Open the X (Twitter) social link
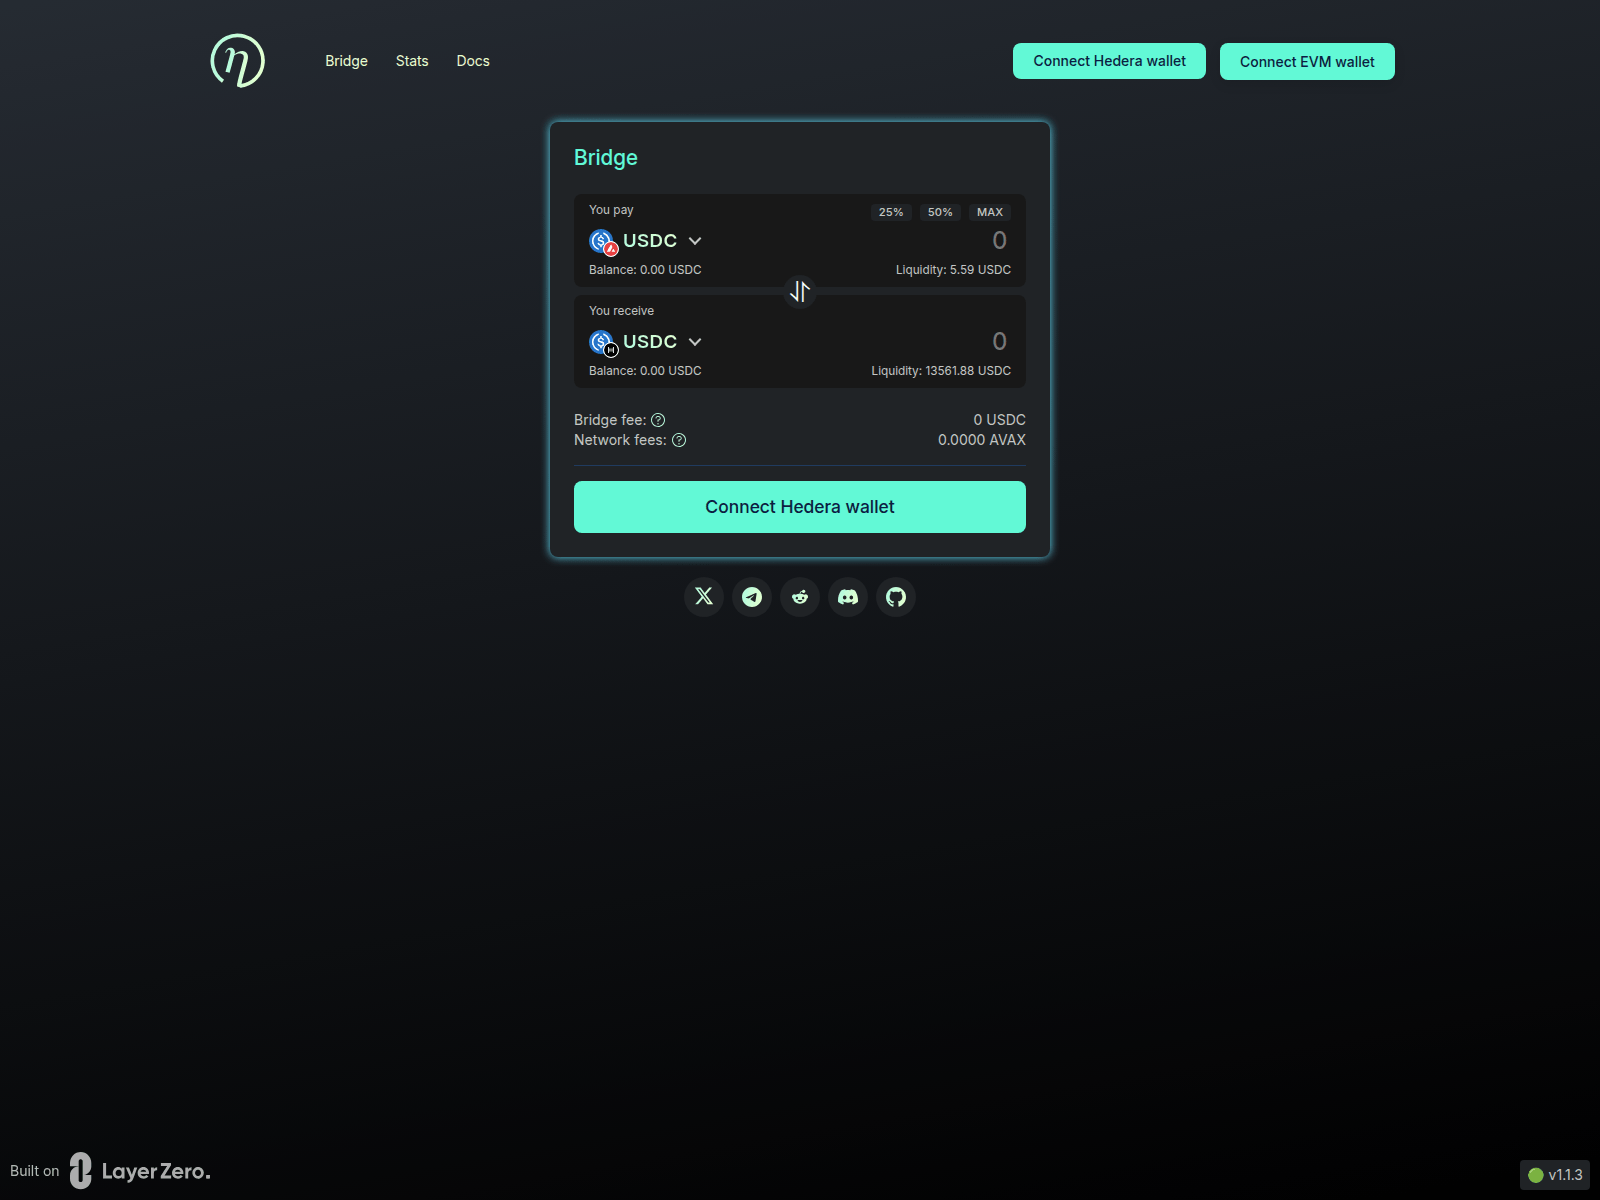This screenshot has height=1200, width=1600. (704, 597)
